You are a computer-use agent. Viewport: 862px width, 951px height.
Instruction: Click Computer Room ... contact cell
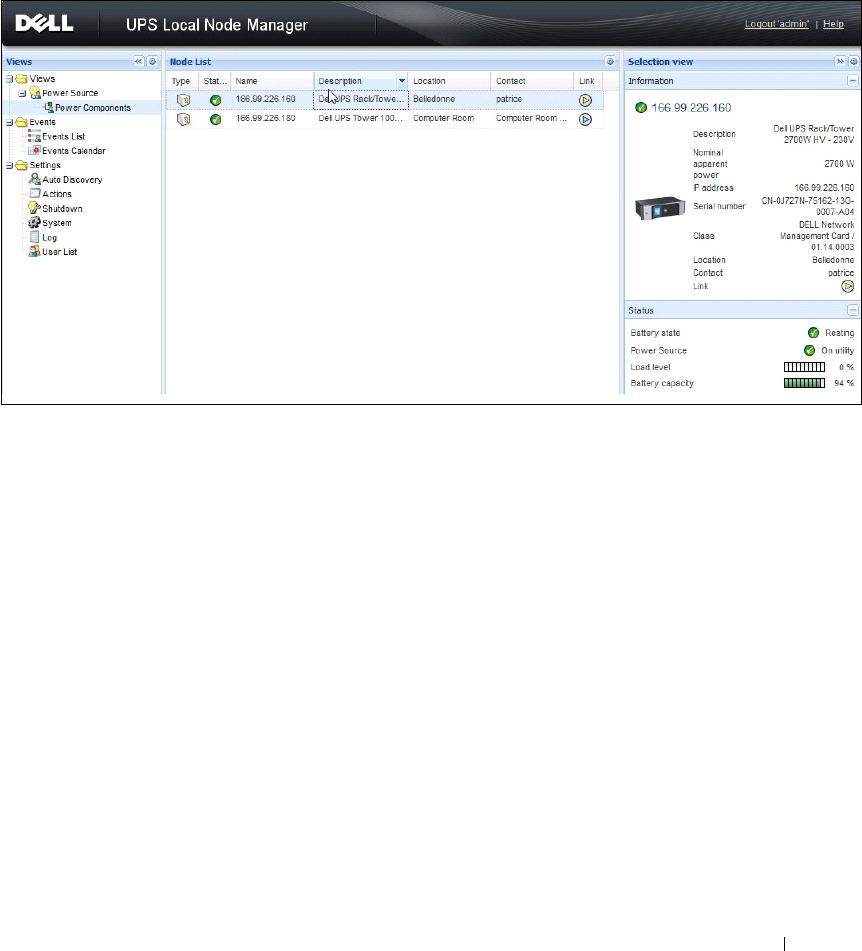coord(531,118)
